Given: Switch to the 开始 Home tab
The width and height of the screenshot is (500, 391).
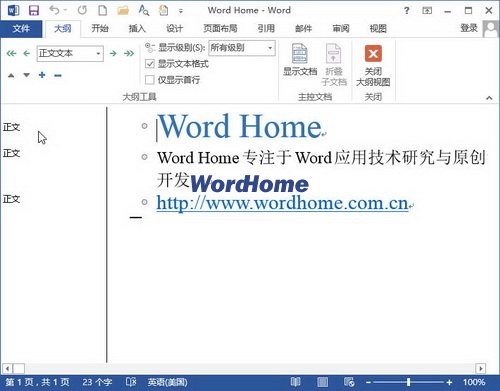Looking at the screenshot, I should click(x=100, y=29).
